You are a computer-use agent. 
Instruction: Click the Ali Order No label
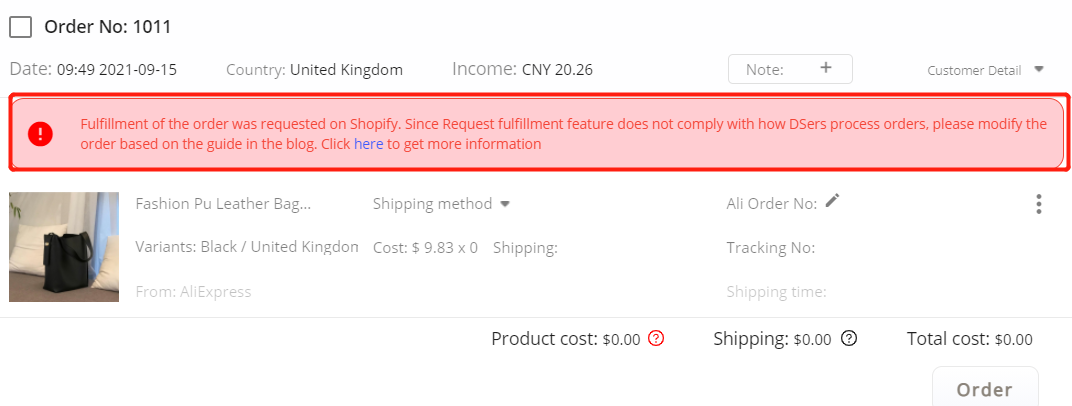(x=771, y=204)
